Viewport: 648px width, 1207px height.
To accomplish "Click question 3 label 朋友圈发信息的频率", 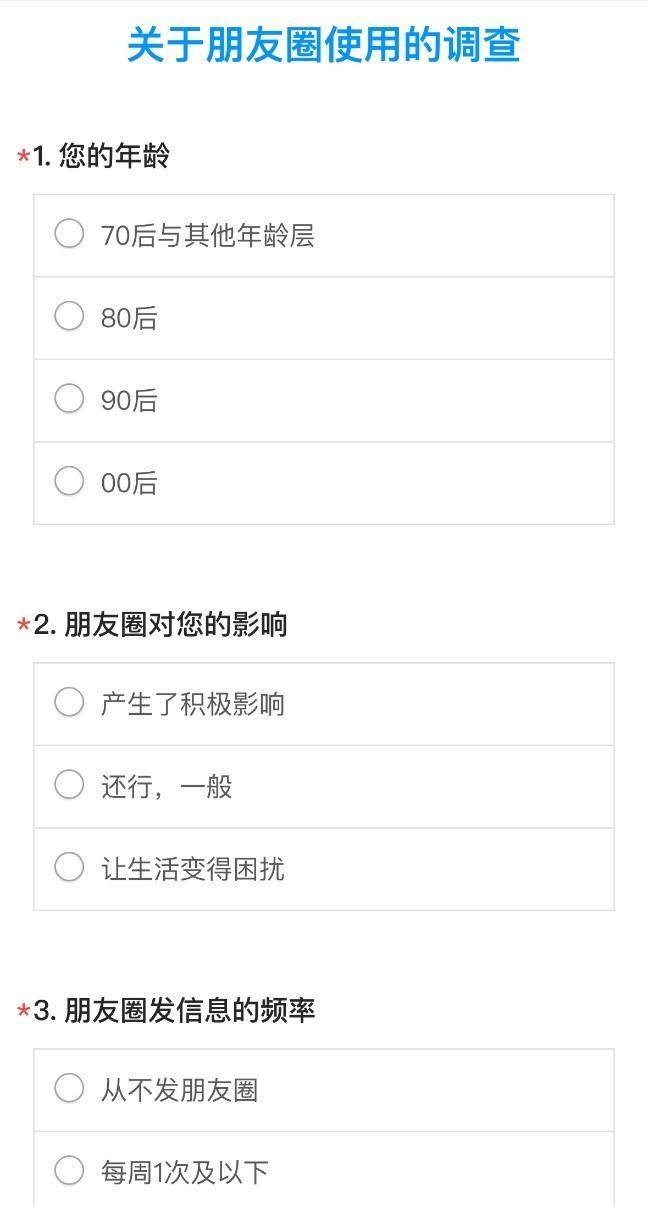I will pos(188,1011).
